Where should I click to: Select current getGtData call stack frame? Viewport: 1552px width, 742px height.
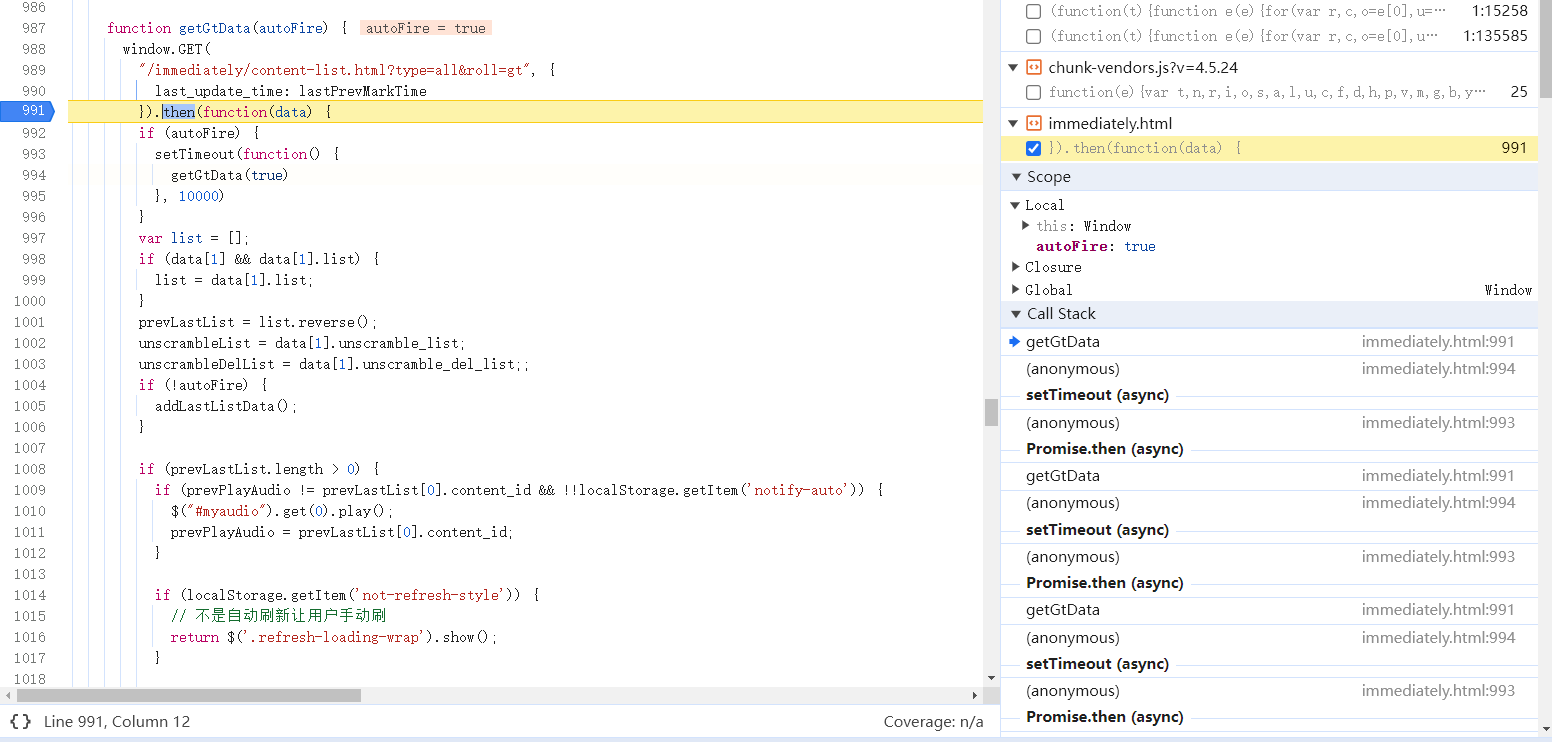[x=1269, y=342]
